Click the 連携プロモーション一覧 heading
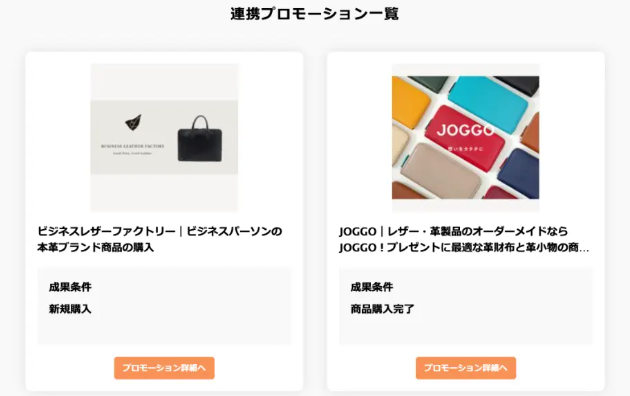The width and height of the screenshot is (630, 396). point(315,14)
